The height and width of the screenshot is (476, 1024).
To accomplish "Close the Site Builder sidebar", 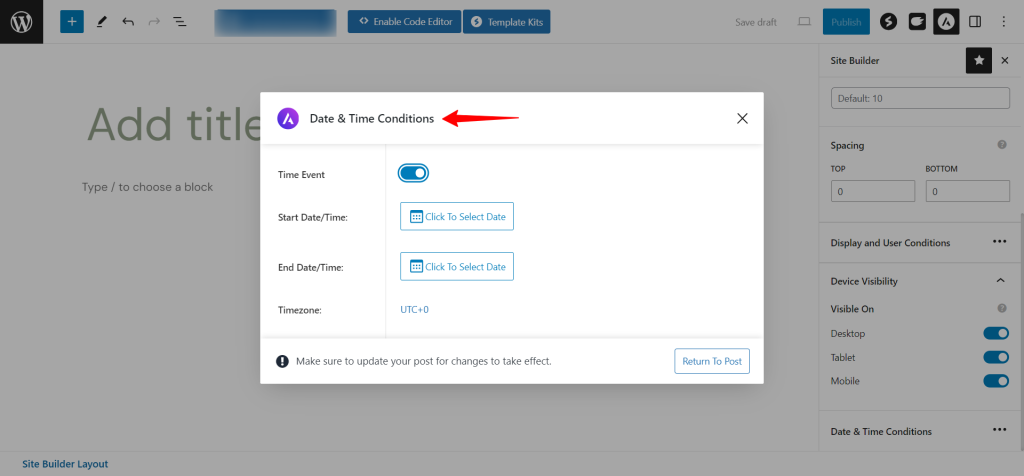I will (x=1004, y=60).
